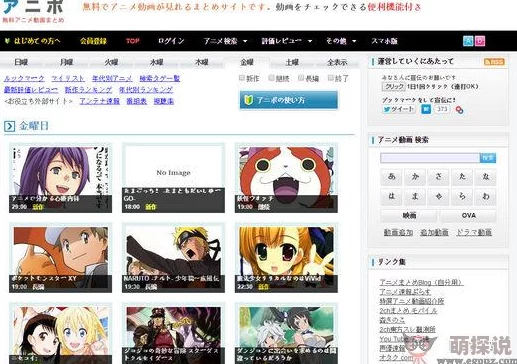This screenshot has width=517, height=364.
Task: Switch to the 火曜 tab
Action: tap(111, 62)
